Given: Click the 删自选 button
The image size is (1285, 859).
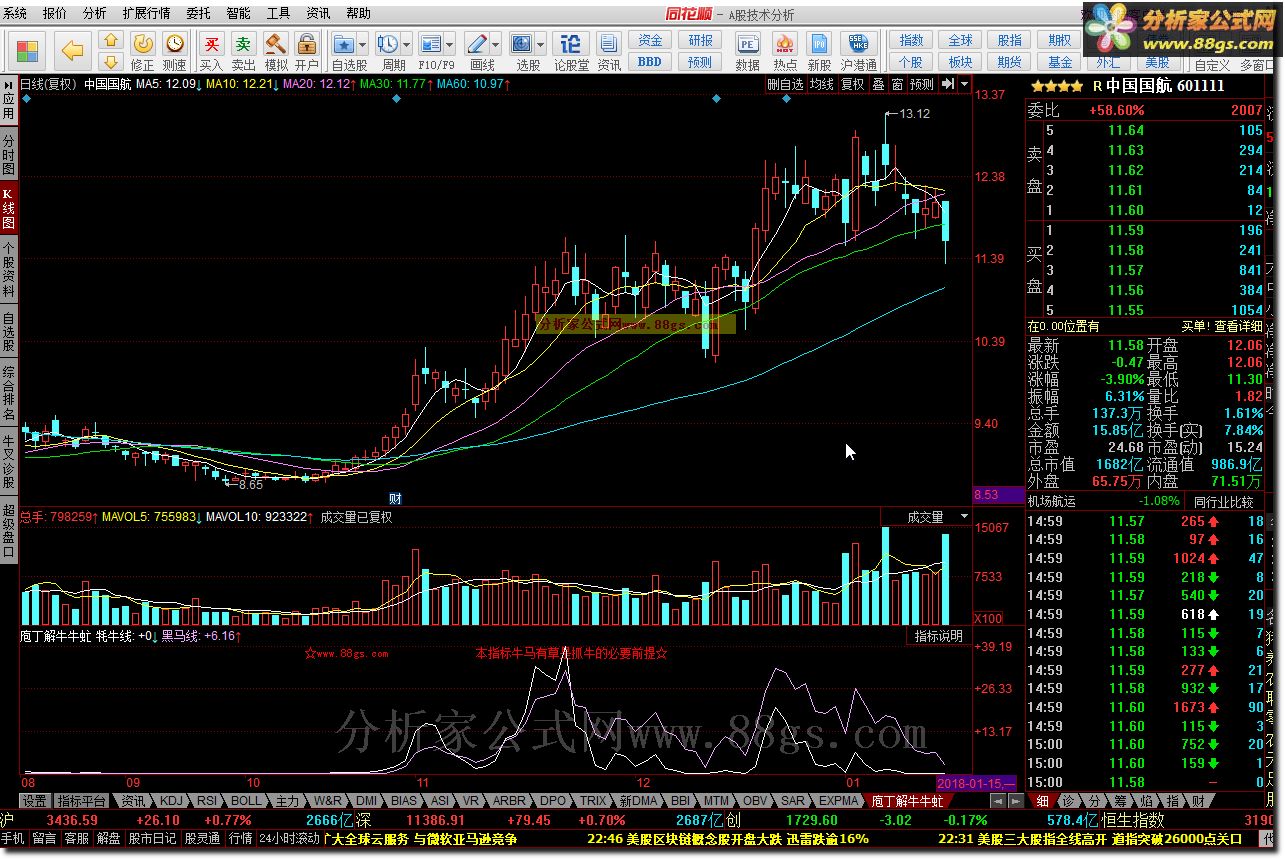Looking at the screenshot, I should pyautogui.click(x=785, y=84).
